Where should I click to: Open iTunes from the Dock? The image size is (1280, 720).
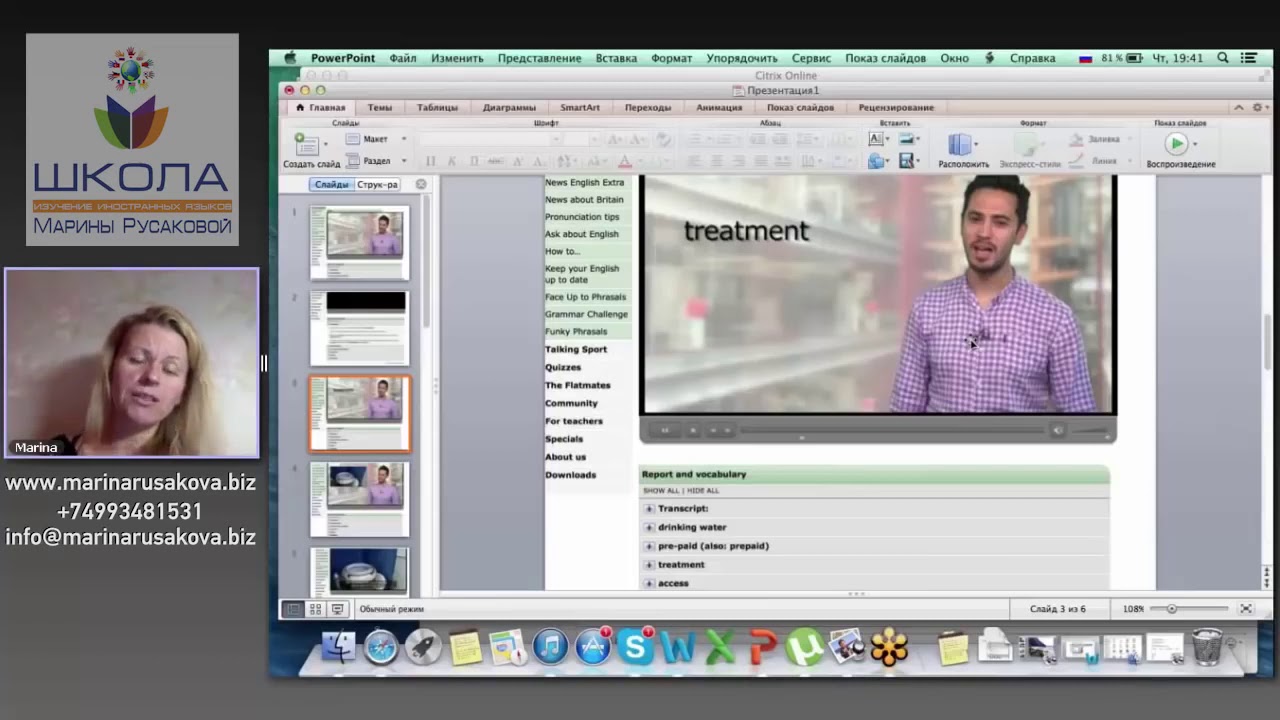pyautogui.click(x=550, y=648)
